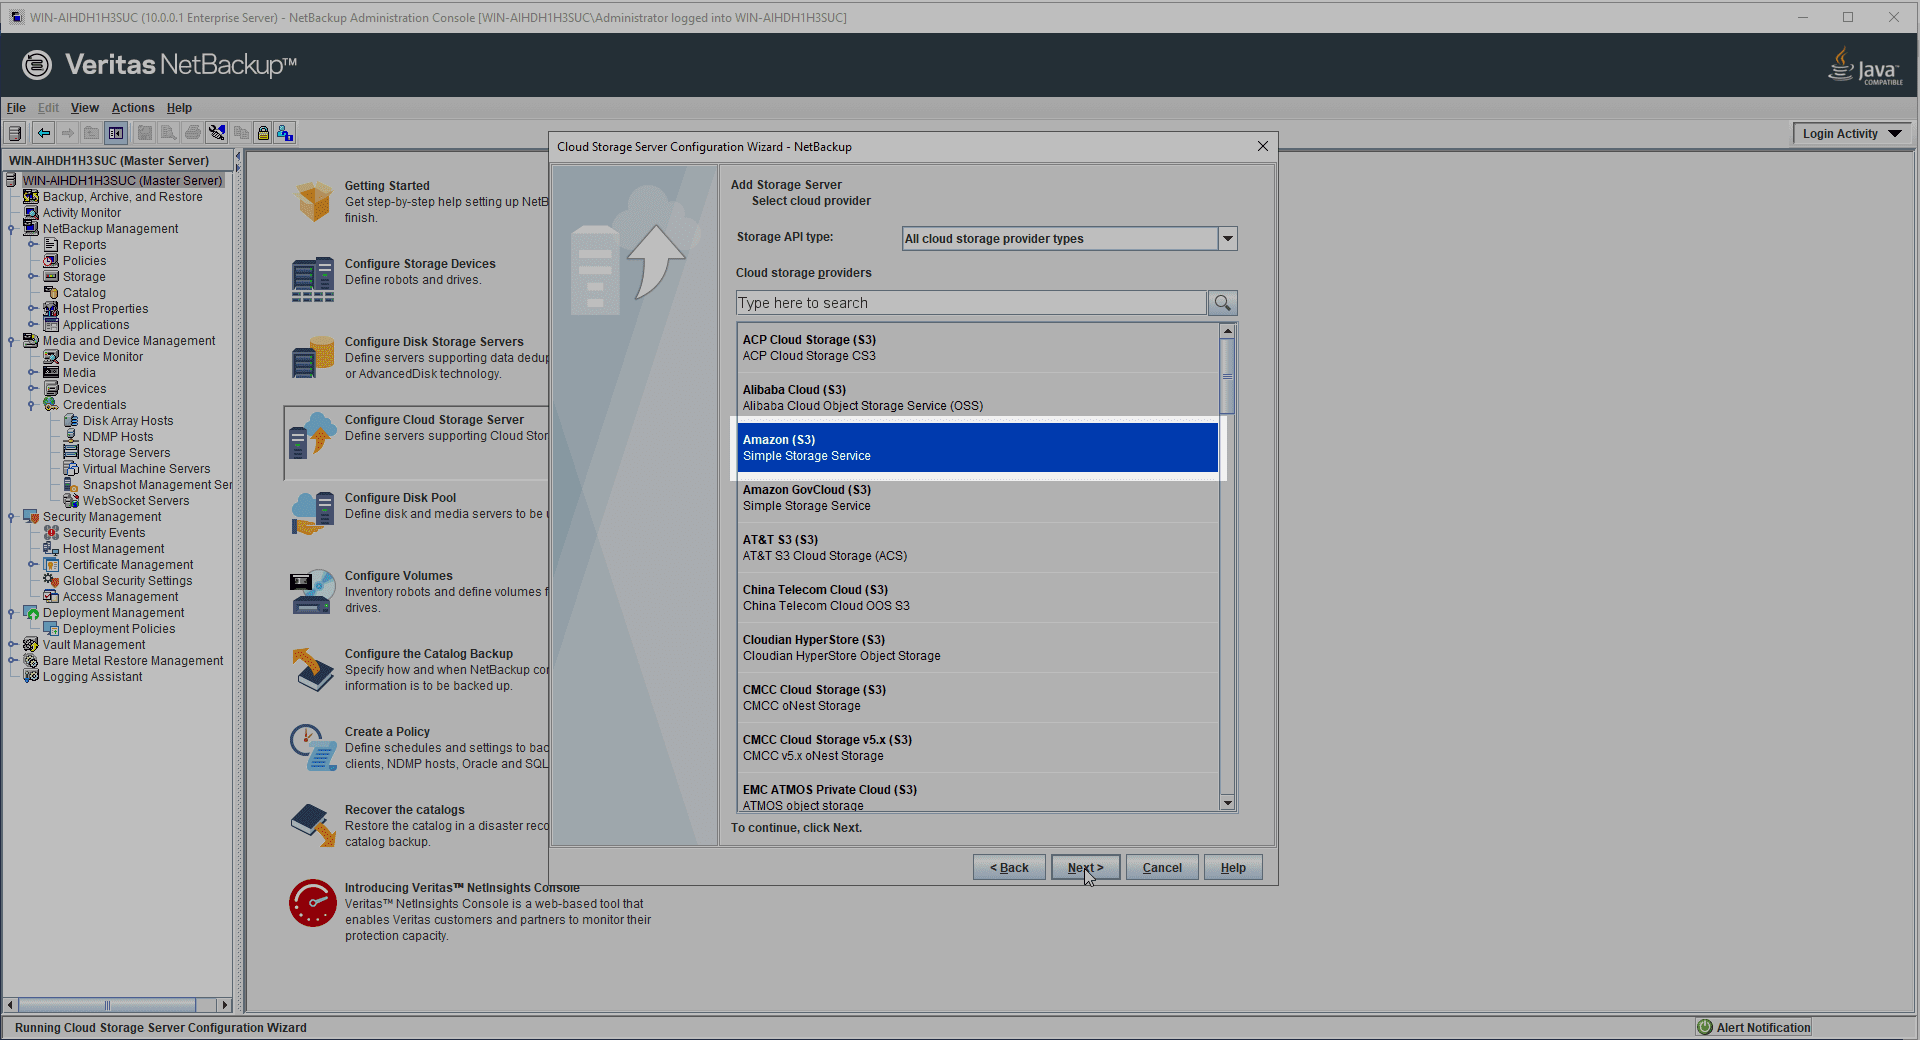This screenshot has width=1920, height=1040.
Task: Open the Storage API type dropdown
Action: pos(1228,238)
